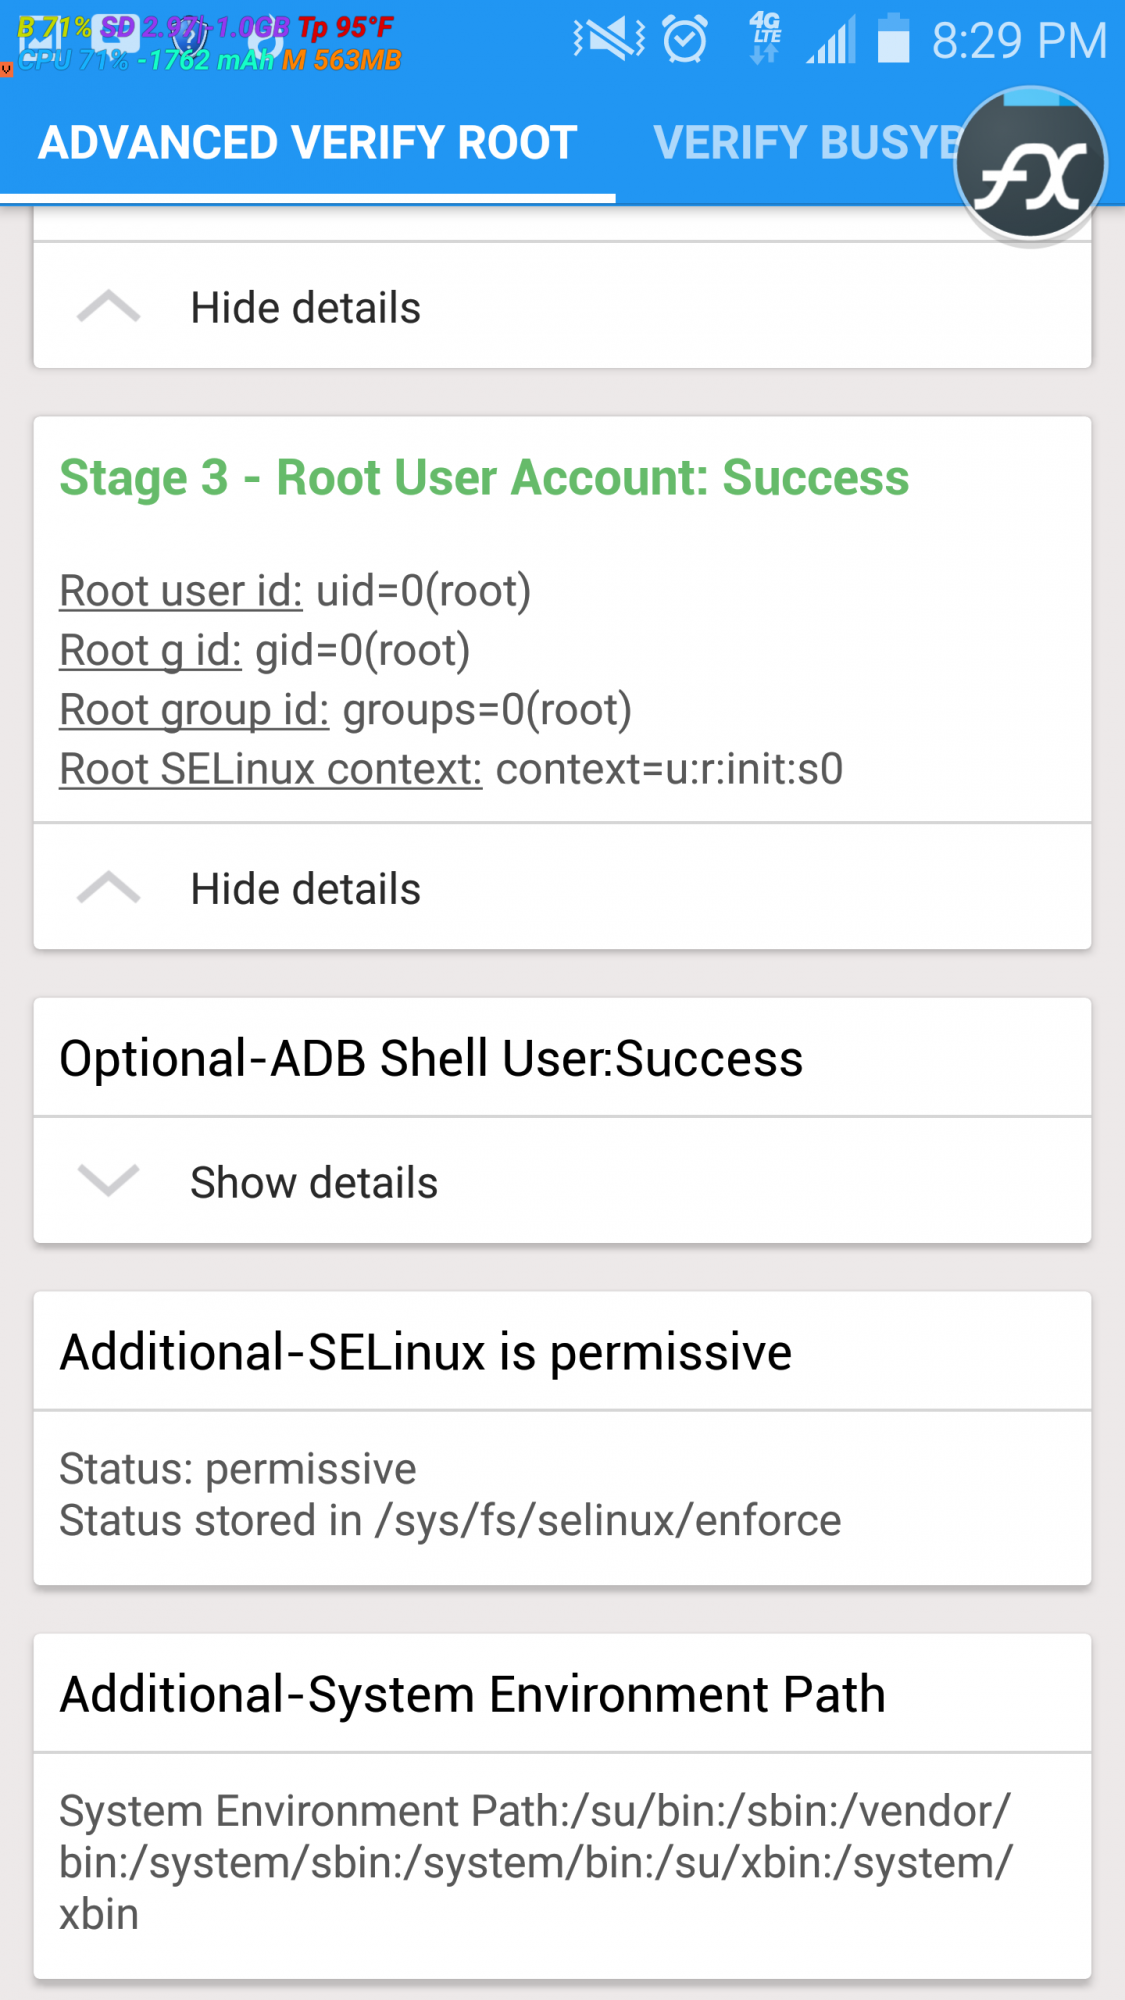Tap Show details for ADB Shell User
The width and height of the screenshot is (1125, 2000).
click(x=314, y=1182)
